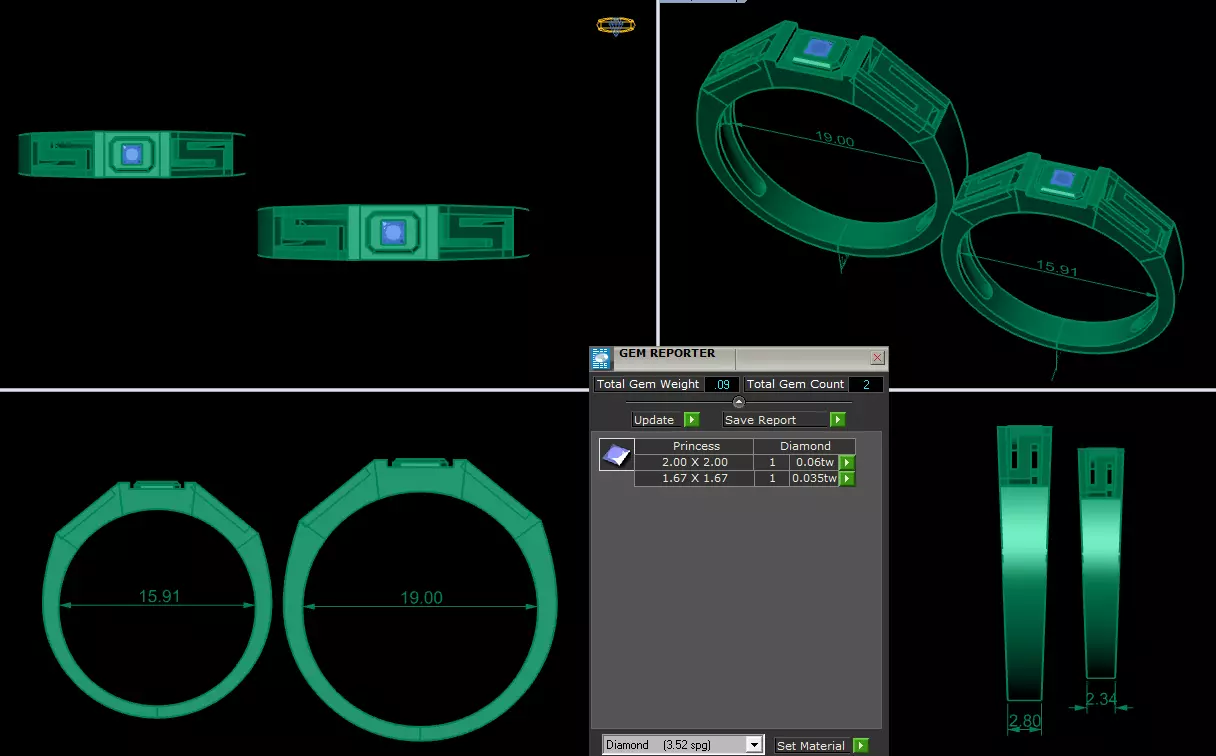The image size is (1216, 756).
Task: Click the green arrow beside Set Material
Action: tap(861, 746)
